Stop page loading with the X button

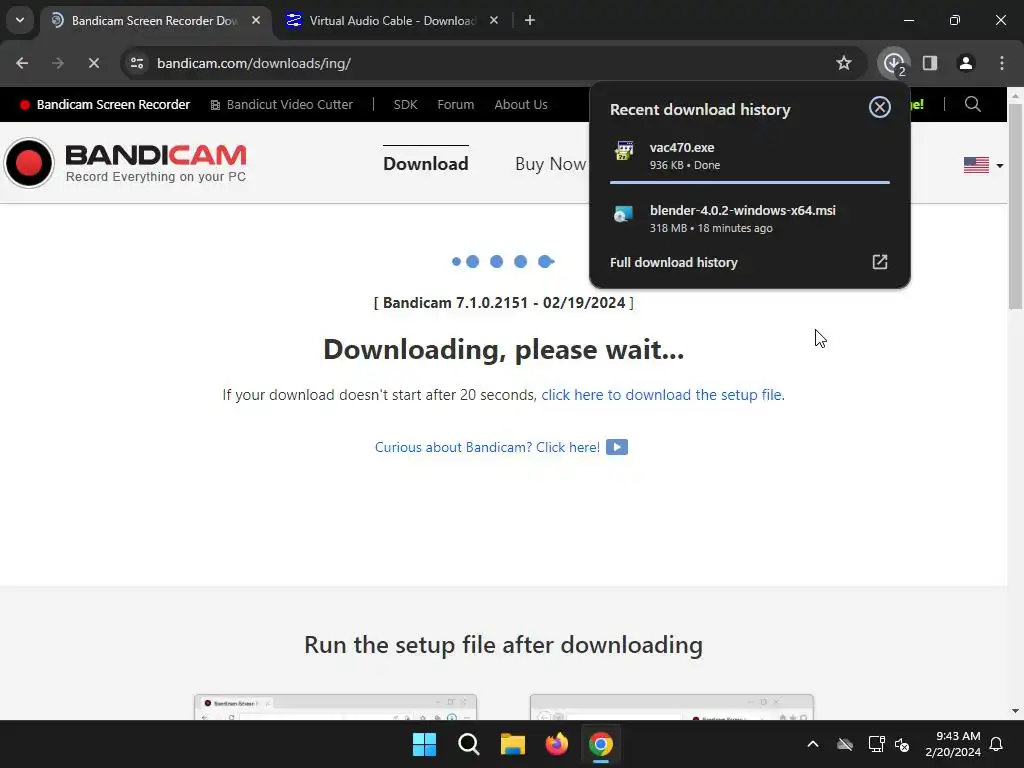pos(93,63)
